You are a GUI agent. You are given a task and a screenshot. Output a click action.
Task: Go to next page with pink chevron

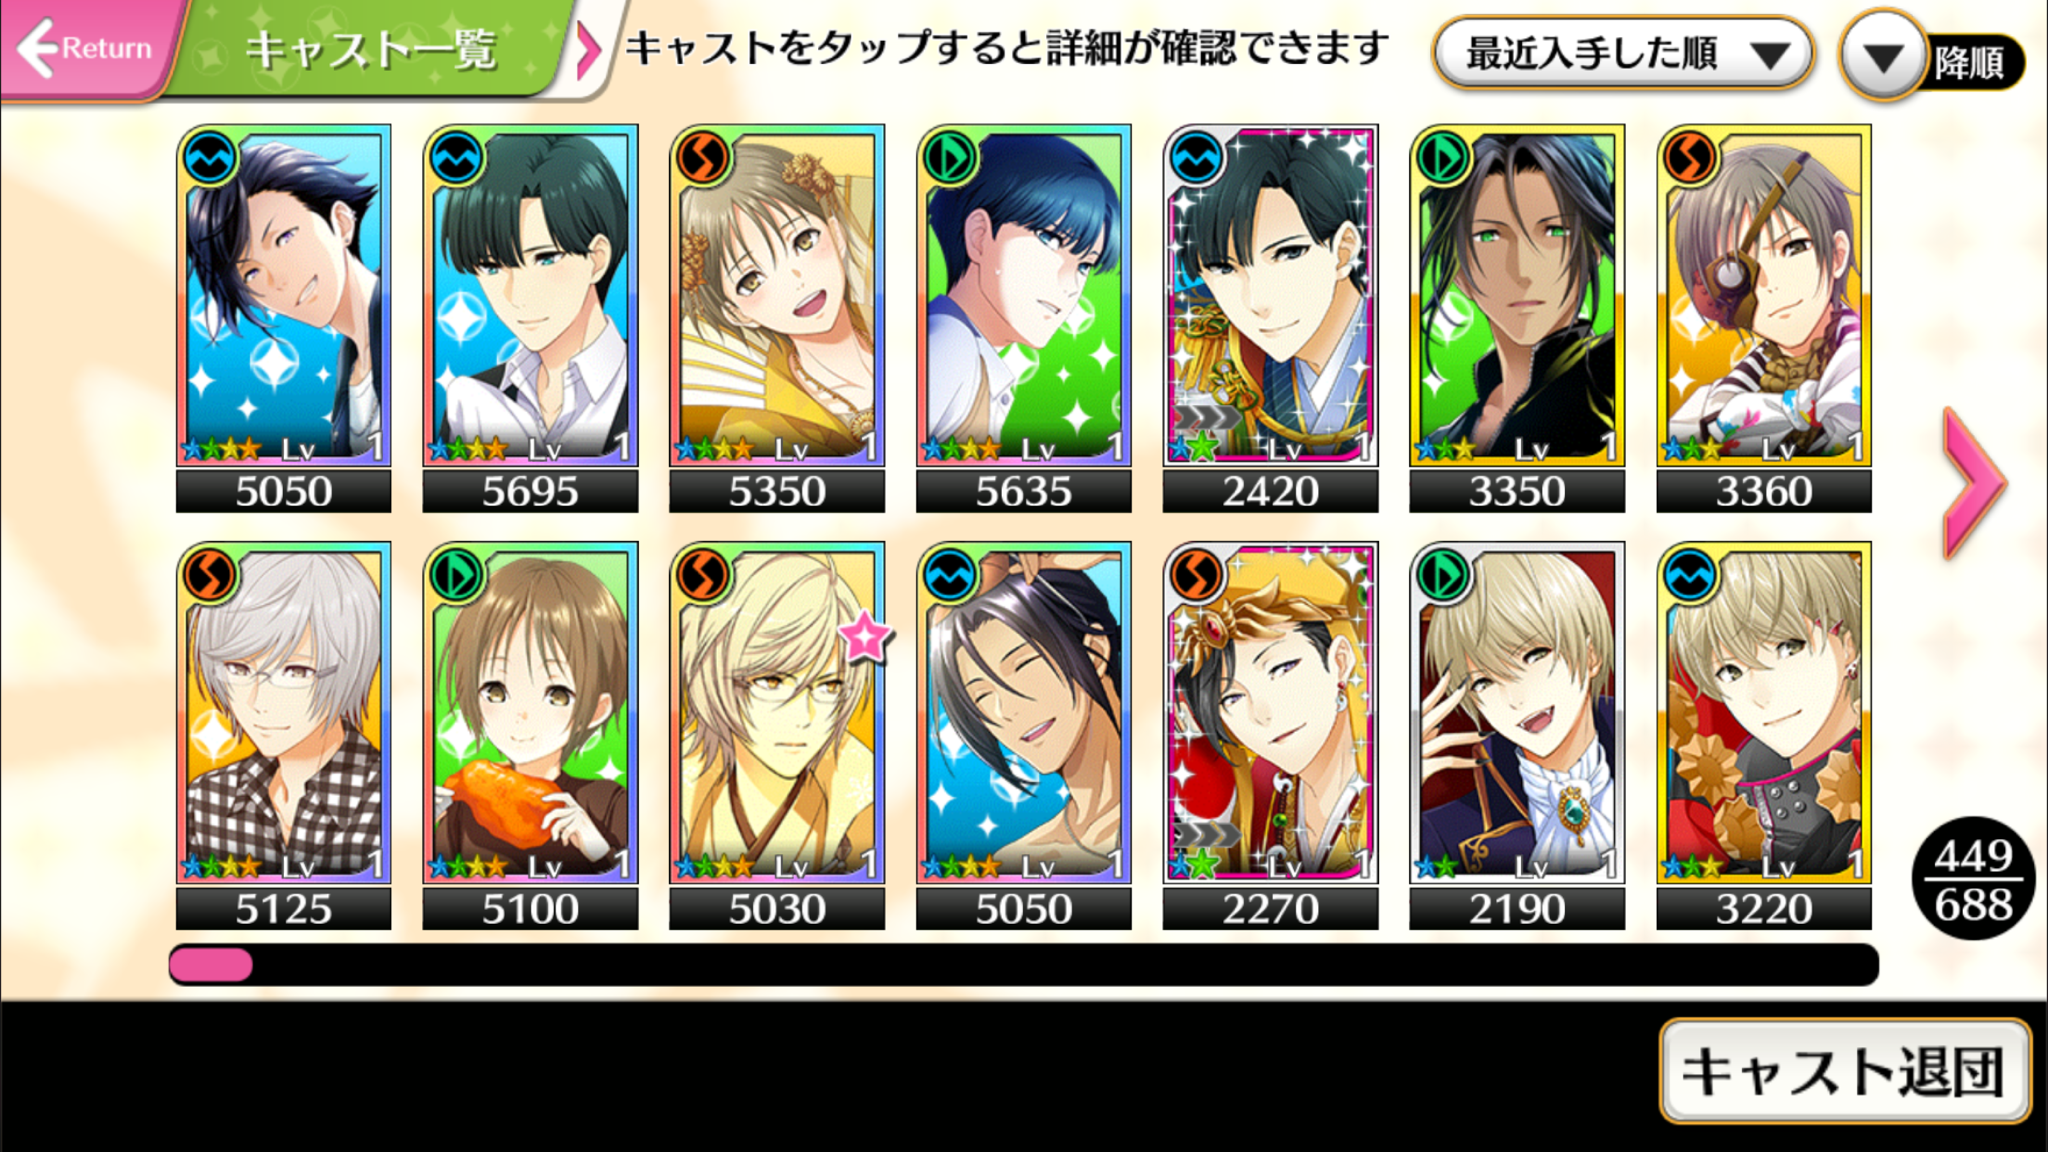tap(1973, 483)
